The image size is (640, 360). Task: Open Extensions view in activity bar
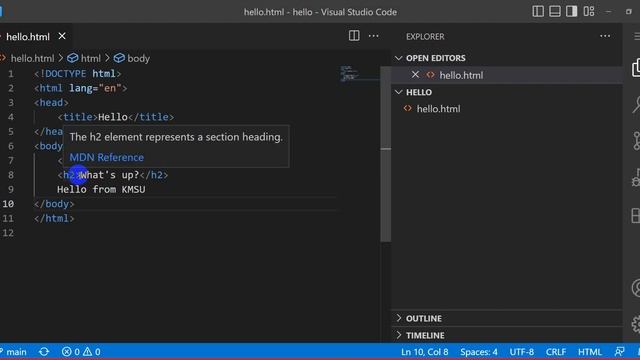[x=636, y=215]
